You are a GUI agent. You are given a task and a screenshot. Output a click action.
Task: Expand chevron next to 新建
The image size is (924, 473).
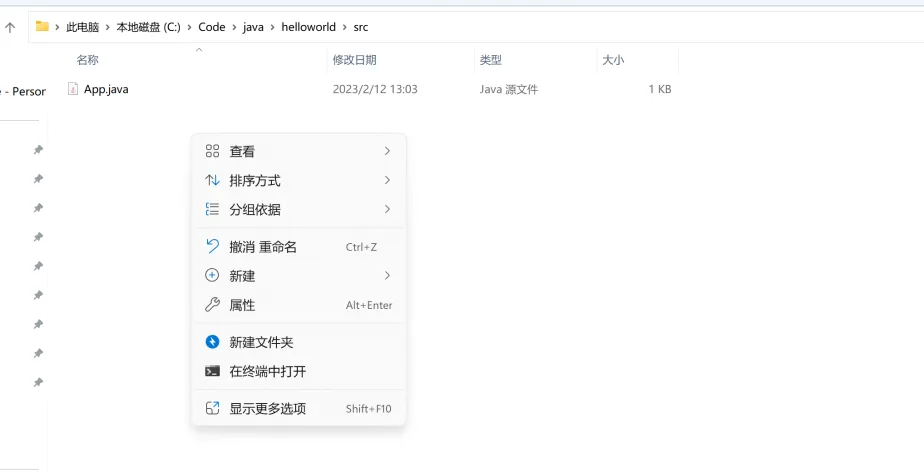[387, 276]
